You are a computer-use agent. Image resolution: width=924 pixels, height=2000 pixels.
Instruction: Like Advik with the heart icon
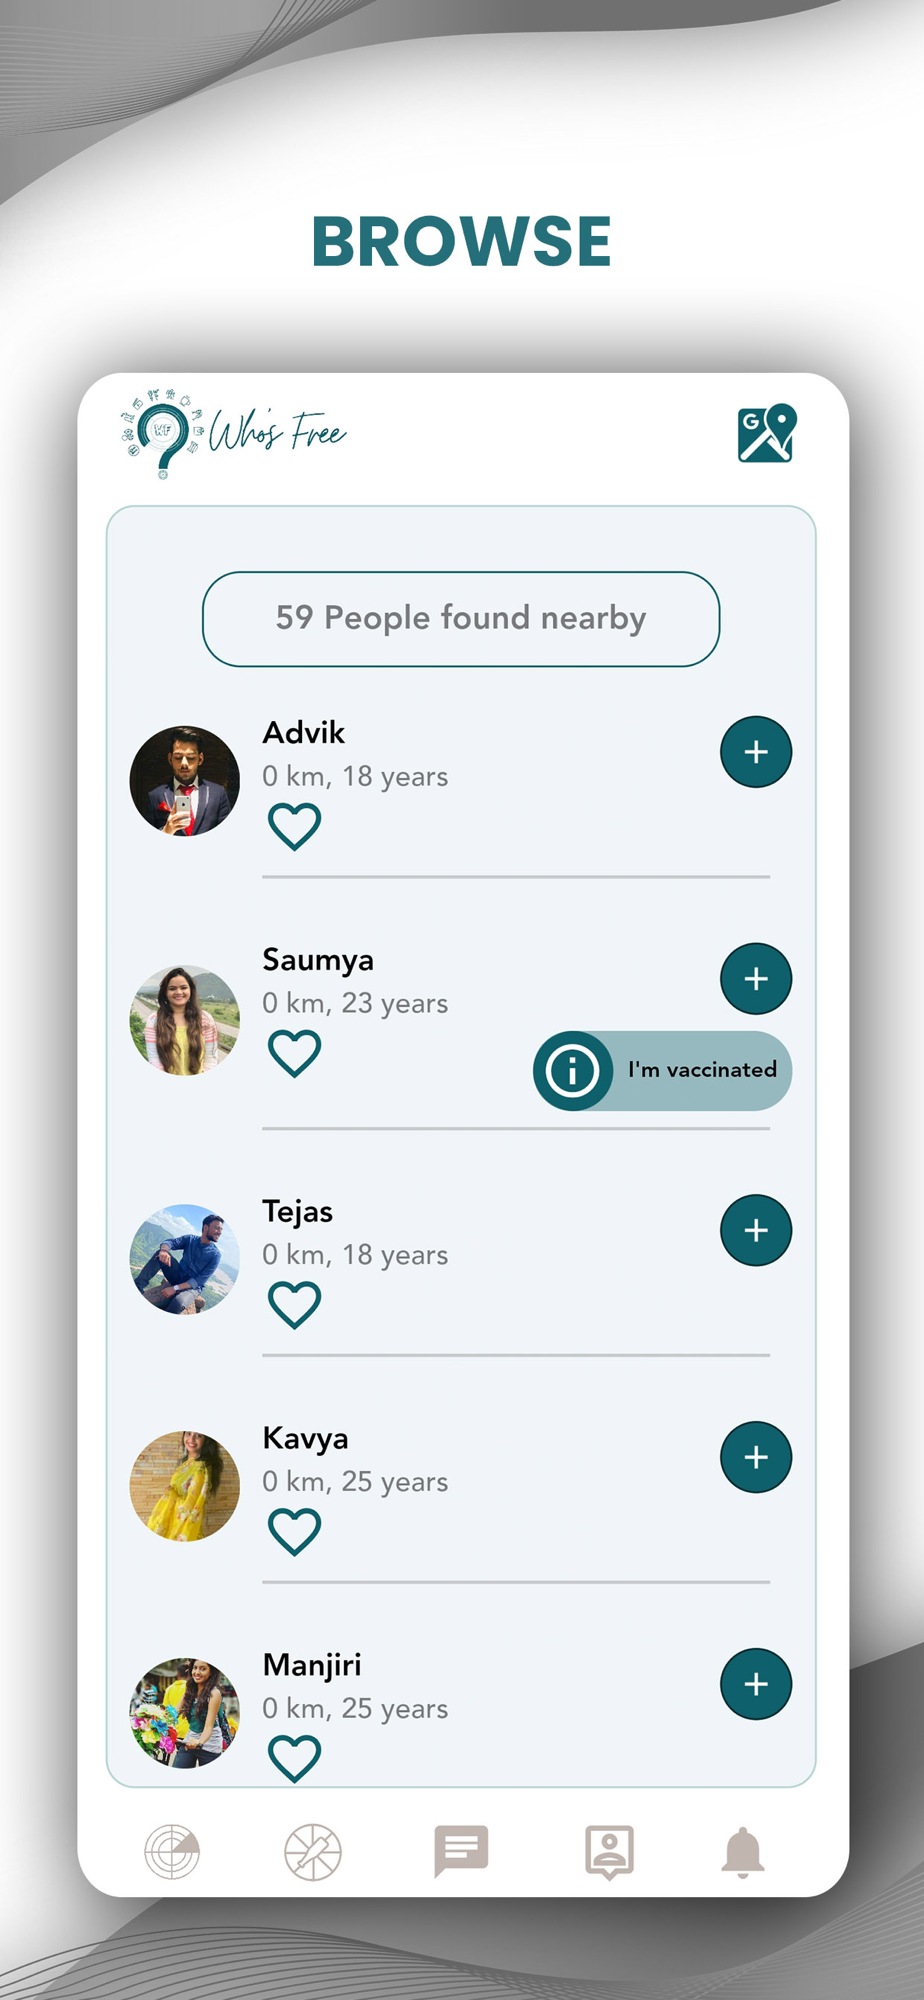[294, 826]
